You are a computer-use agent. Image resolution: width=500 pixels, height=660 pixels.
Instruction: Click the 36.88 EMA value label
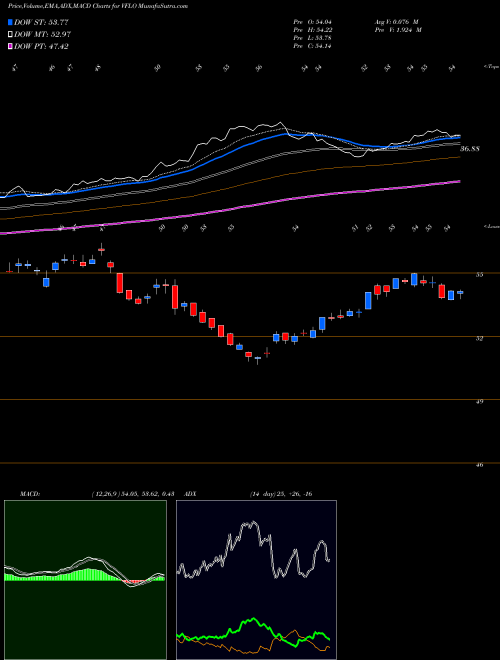[470, 149]
